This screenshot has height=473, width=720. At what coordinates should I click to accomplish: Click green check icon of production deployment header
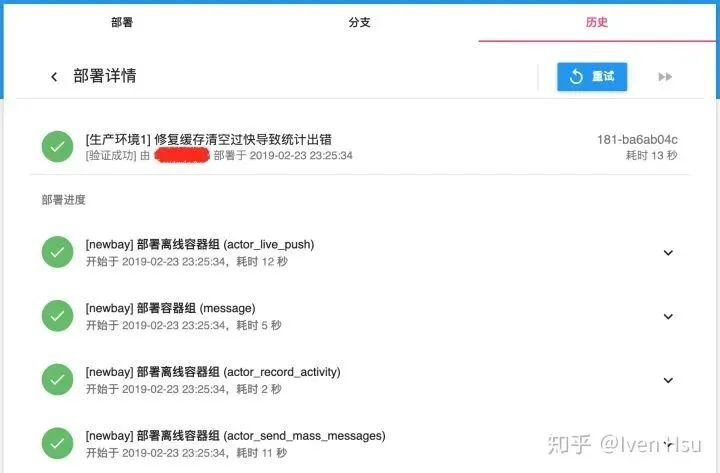(x=57, y=147)
